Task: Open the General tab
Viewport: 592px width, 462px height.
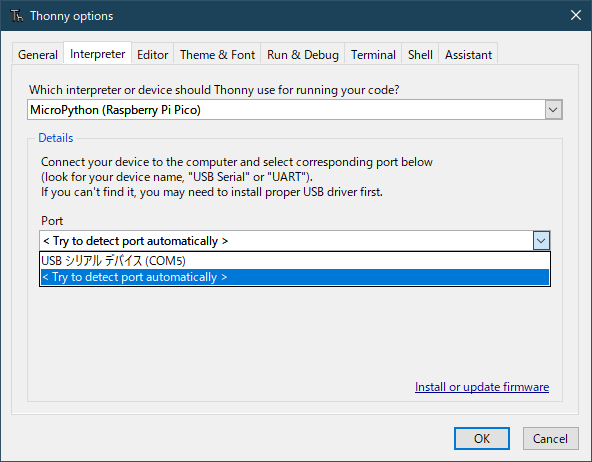Action: [x=38, y=55]
